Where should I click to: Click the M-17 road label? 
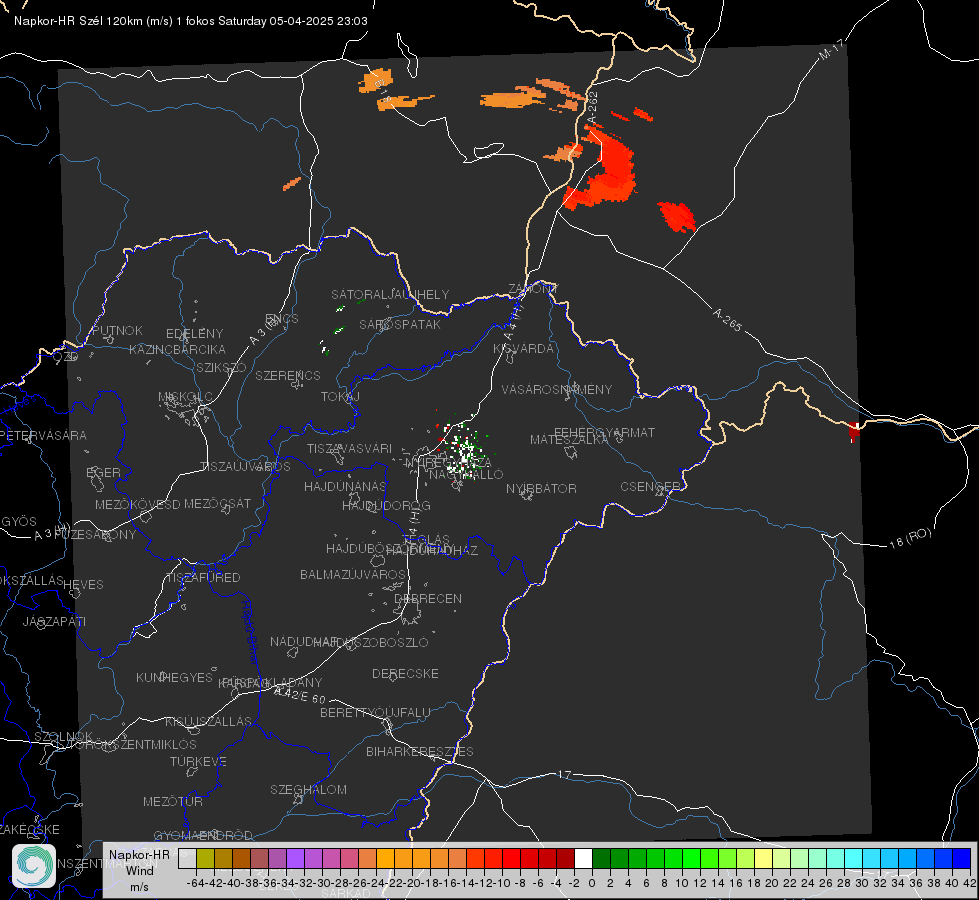[x=831, y=49]
